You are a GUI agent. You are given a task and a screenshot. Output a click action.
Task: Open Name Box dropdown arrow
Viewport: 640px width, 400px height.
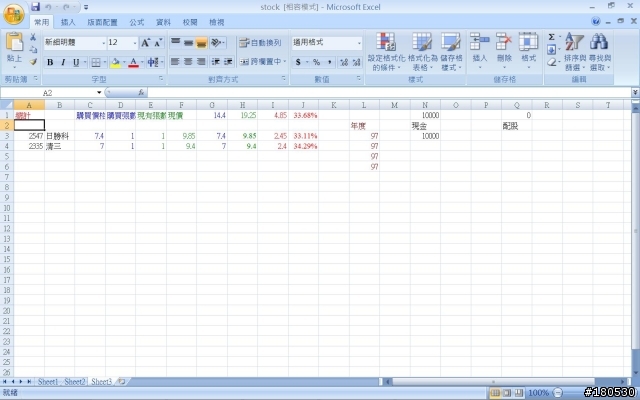tap(99, 93)
